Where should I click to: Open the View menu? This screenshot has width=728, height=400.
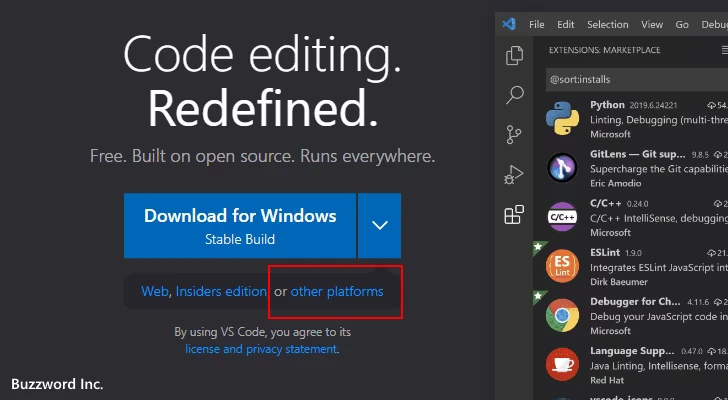coord(652,25)
